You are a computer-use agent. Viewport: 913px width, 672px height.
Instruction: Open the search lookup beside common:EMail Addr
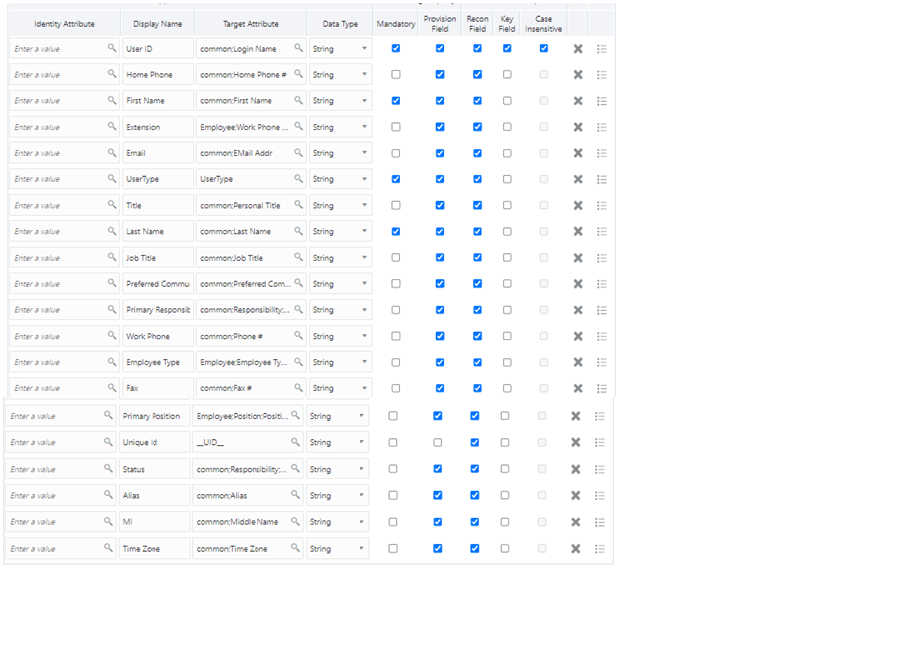[297, 153]
